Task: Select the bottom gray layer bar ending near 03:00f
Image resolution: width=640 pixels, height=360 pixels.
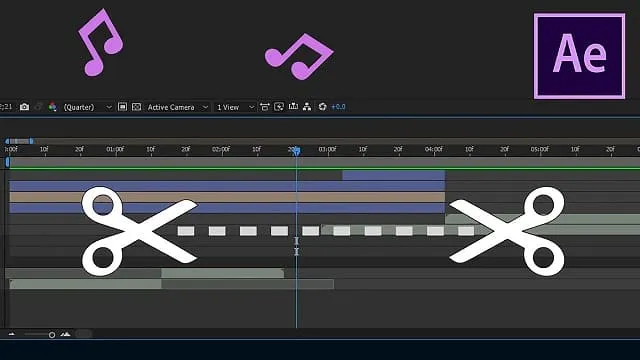Action: tap(171, 284)
